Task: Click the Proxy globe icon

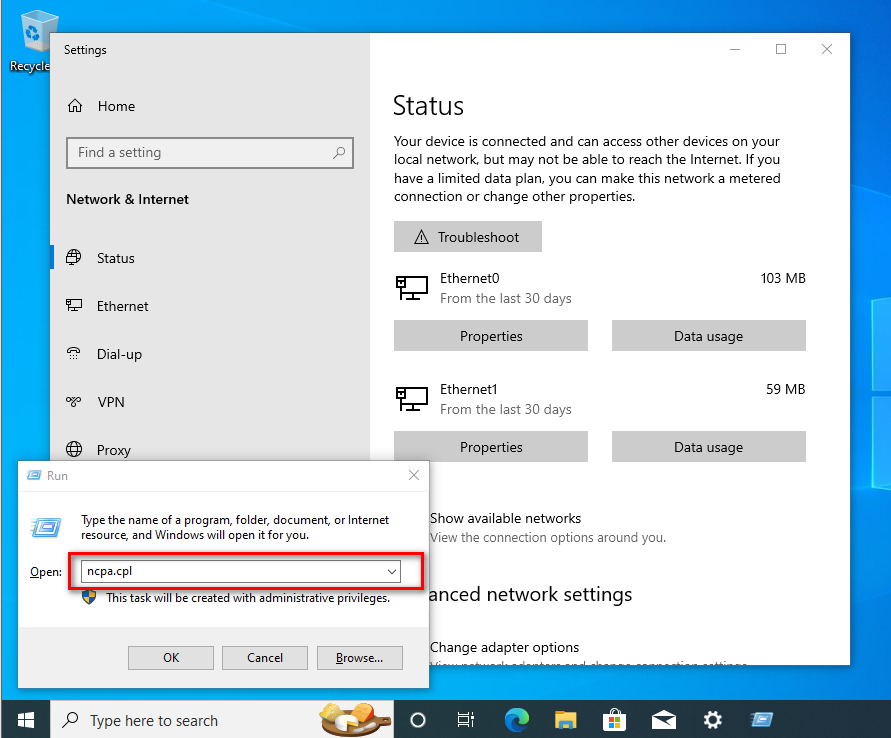Action: coord(74,450)
